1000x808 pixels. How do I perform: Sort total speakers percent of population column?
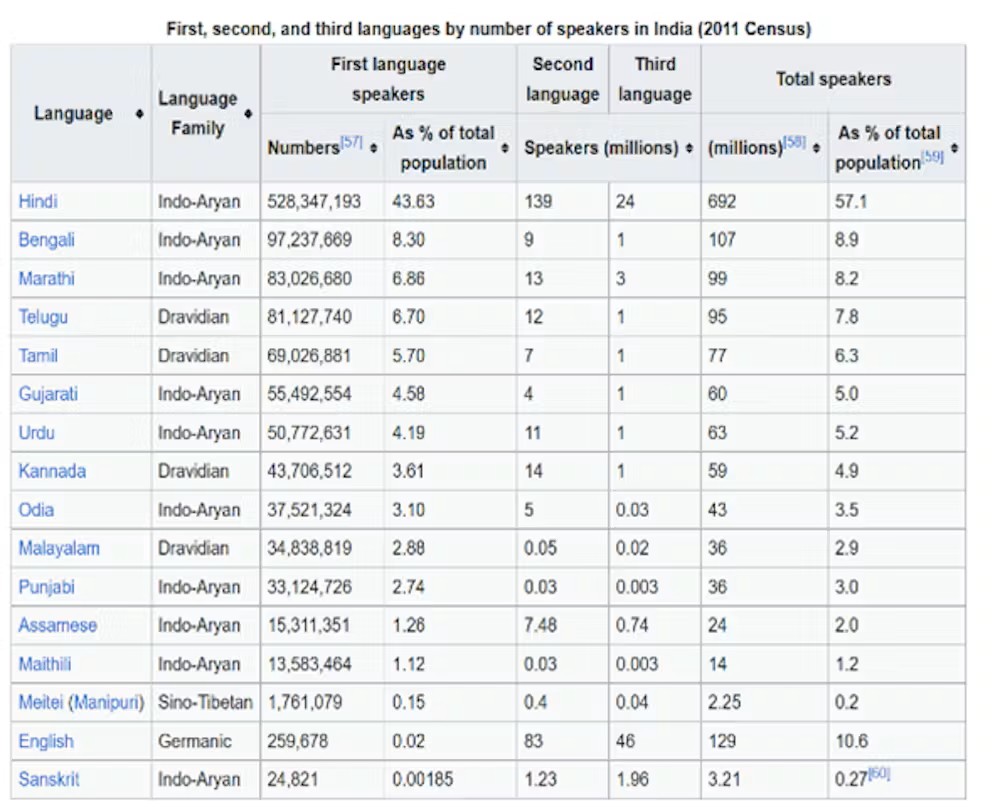pyautogui.click(x=954, y=148)
